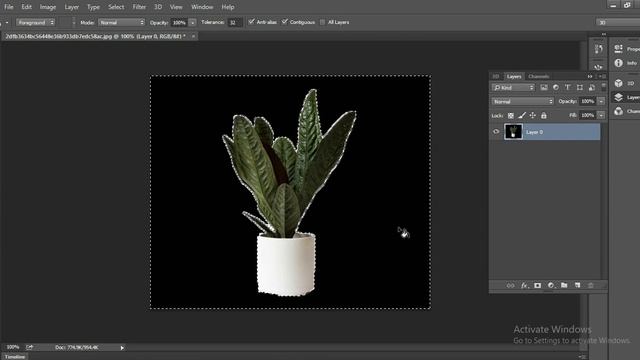Open the Select menu
The width and height of the screenshot is (640, 360).
pos(116,7)
